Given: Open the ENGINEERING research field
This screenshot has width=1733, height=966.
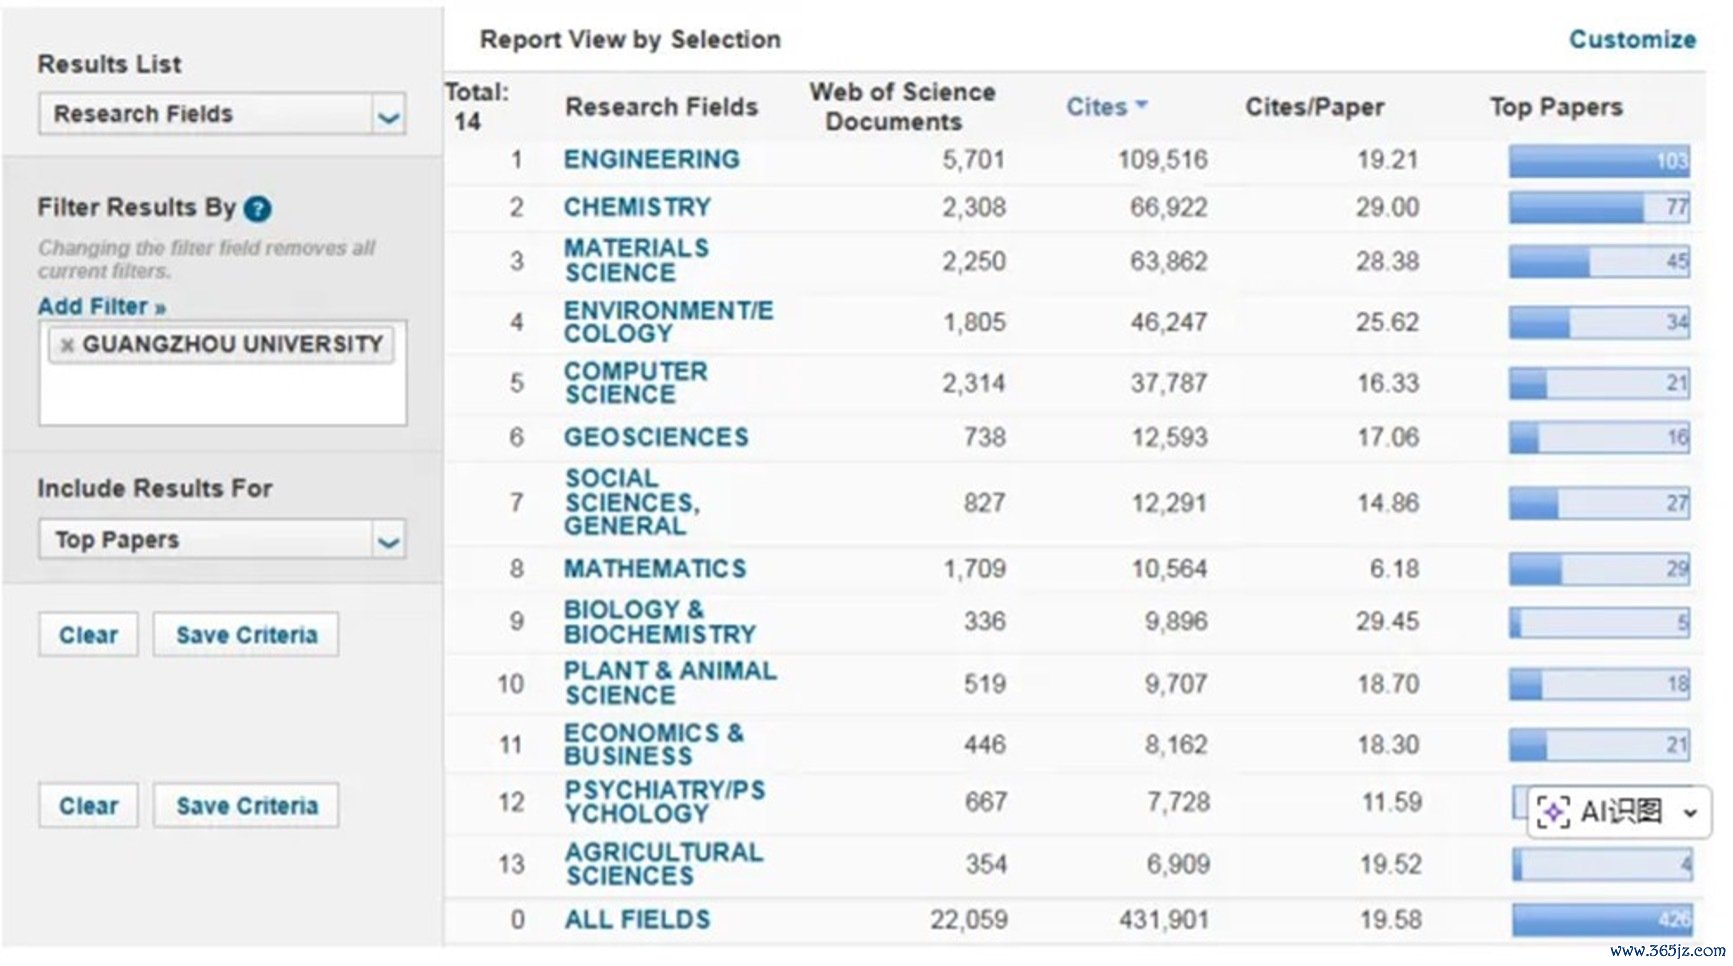Looking at the screenshot, I should pos(651,159).
